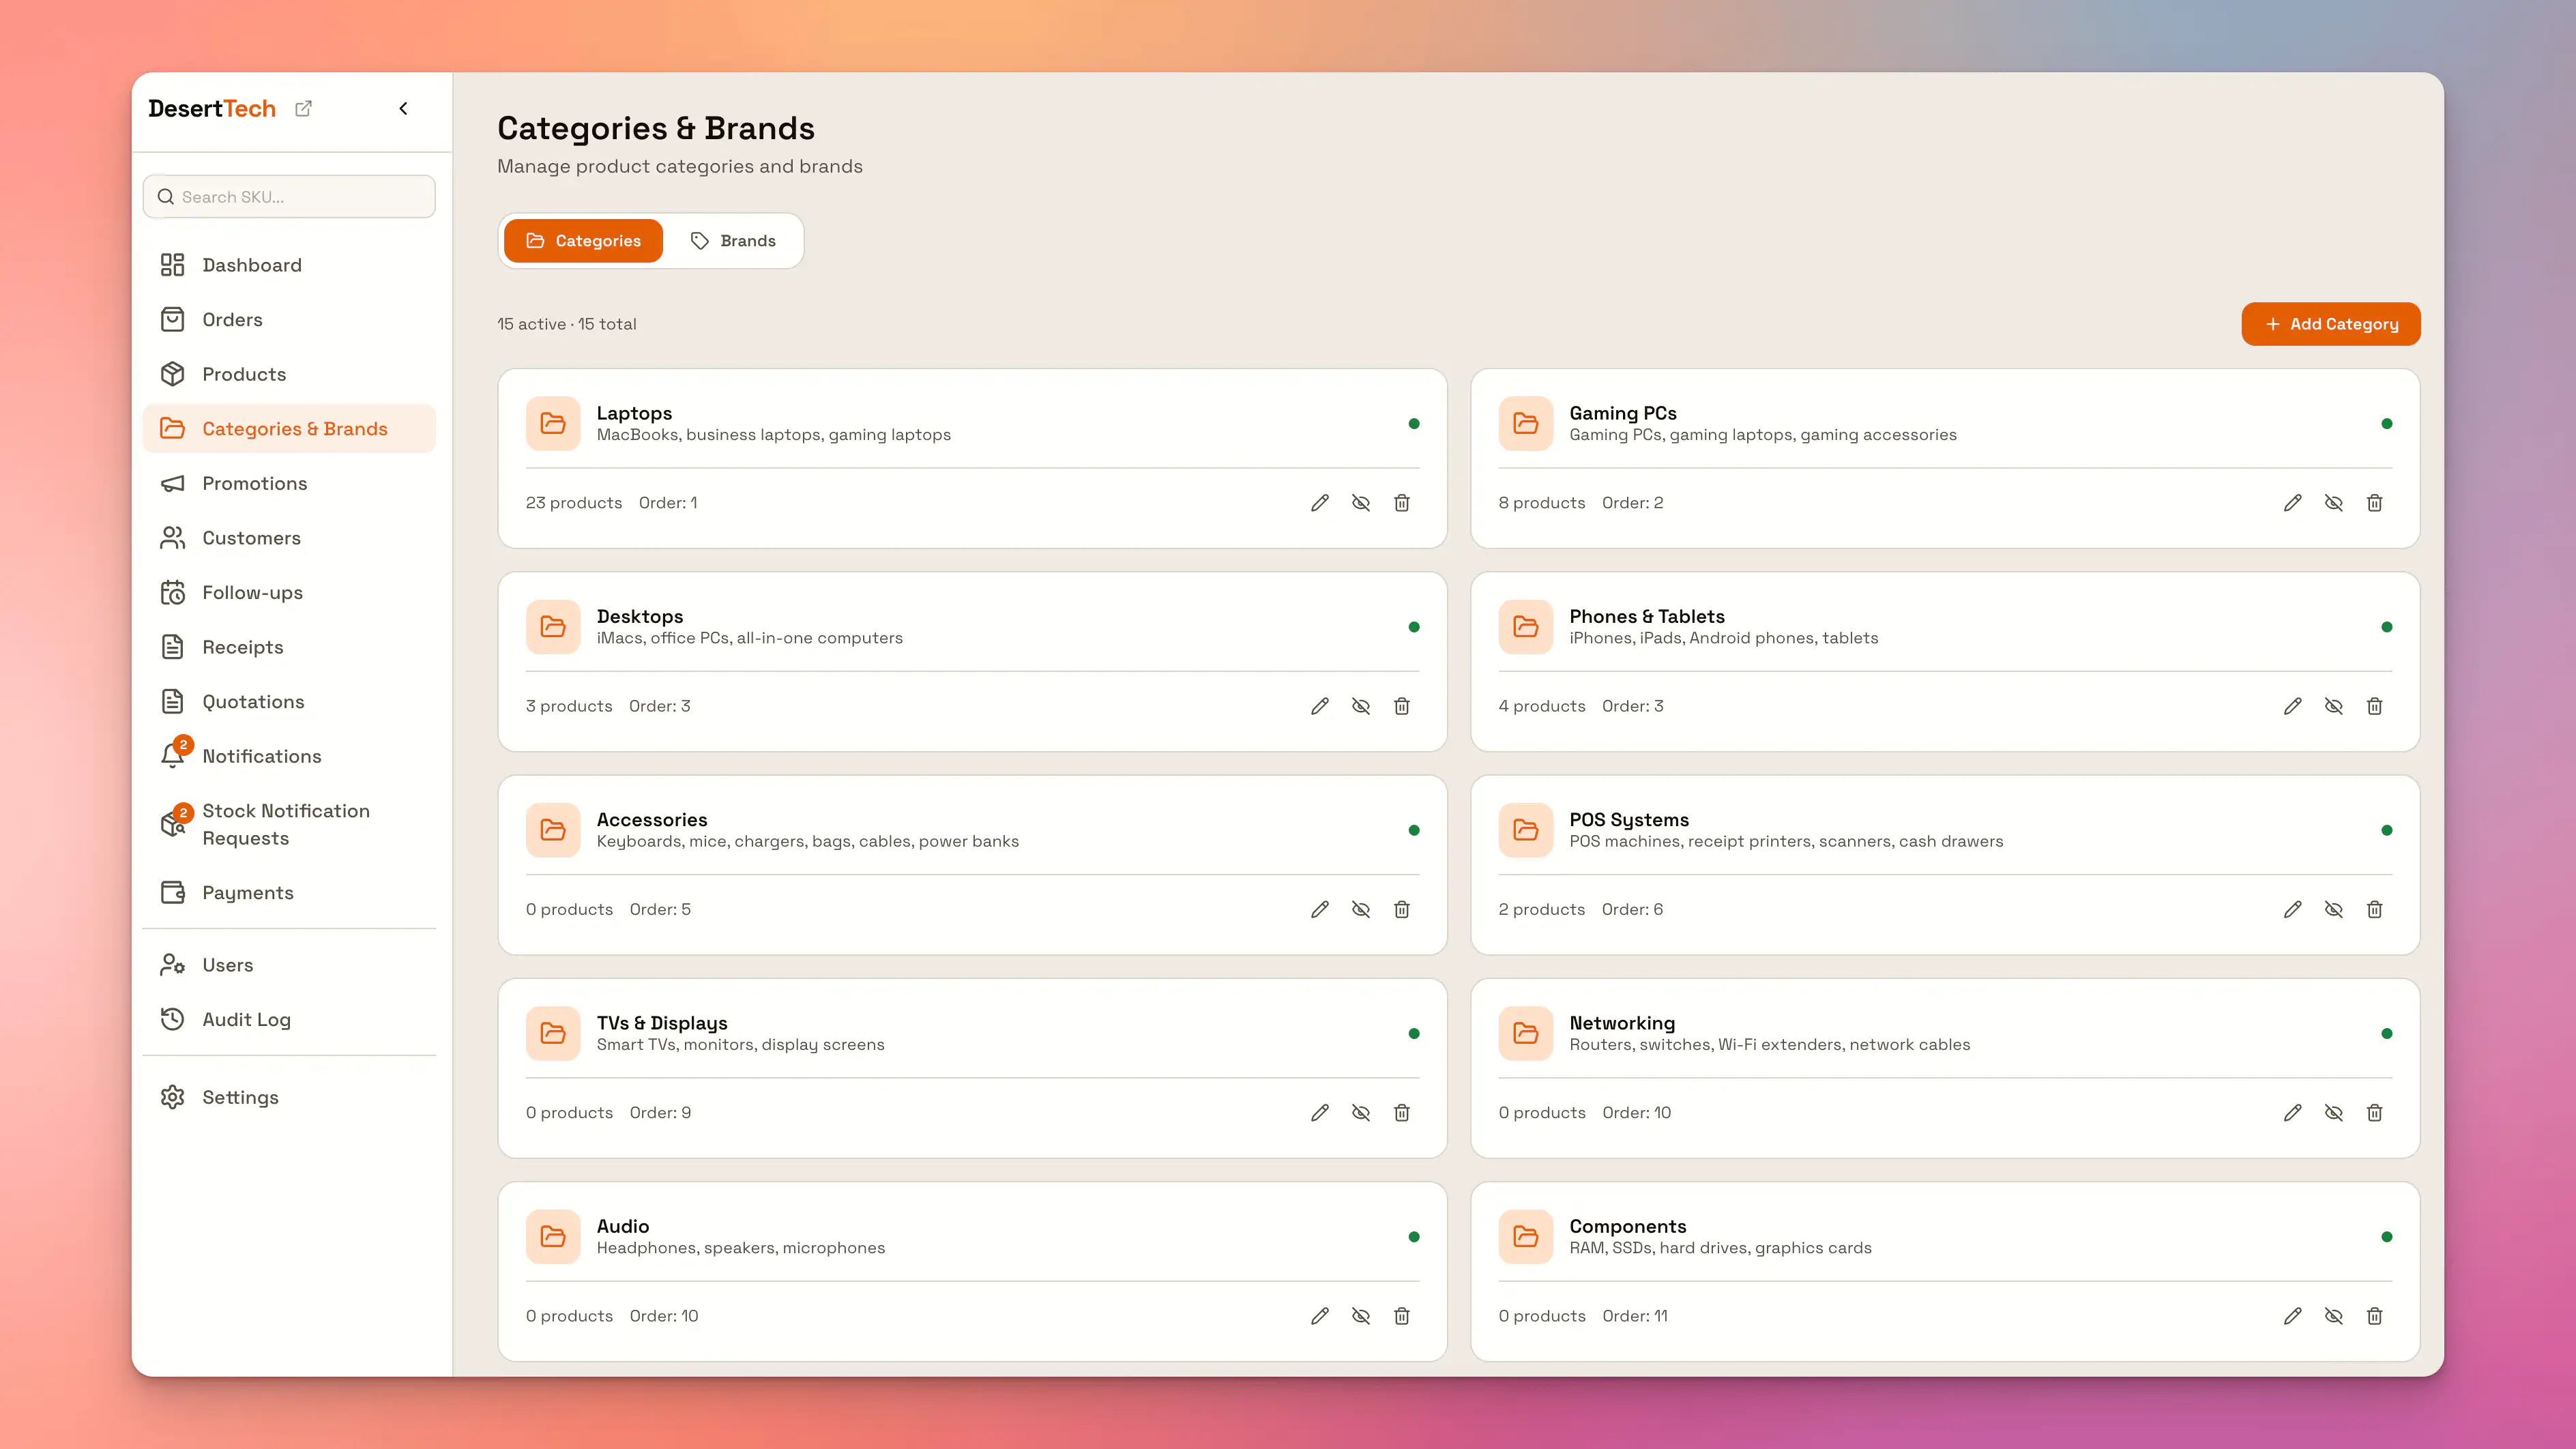The image size is (2576, 1449).
Task: Focus the Search SKU field
Action: click(x=289, y=197)
